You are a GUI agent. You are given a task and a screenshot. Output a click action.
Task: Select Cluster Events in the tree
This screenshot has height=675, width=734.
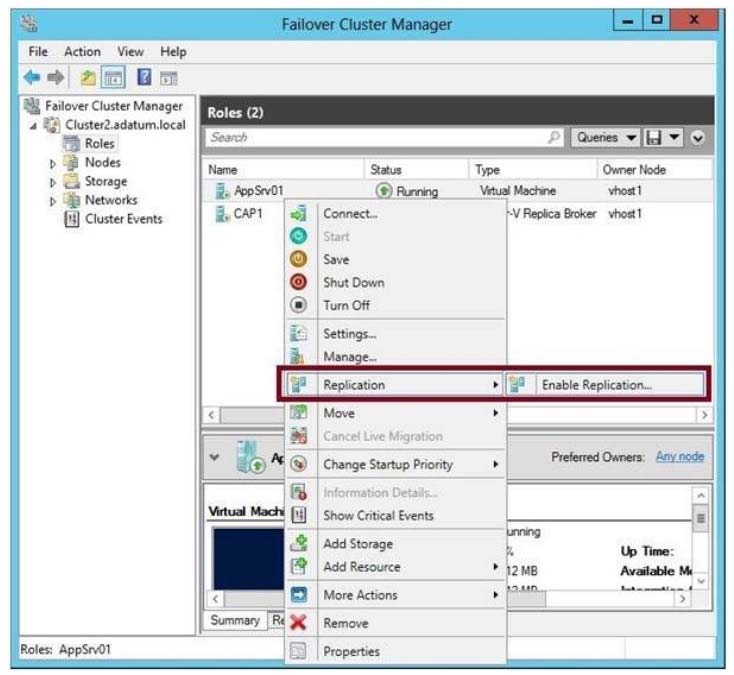(x=124, y=219)
